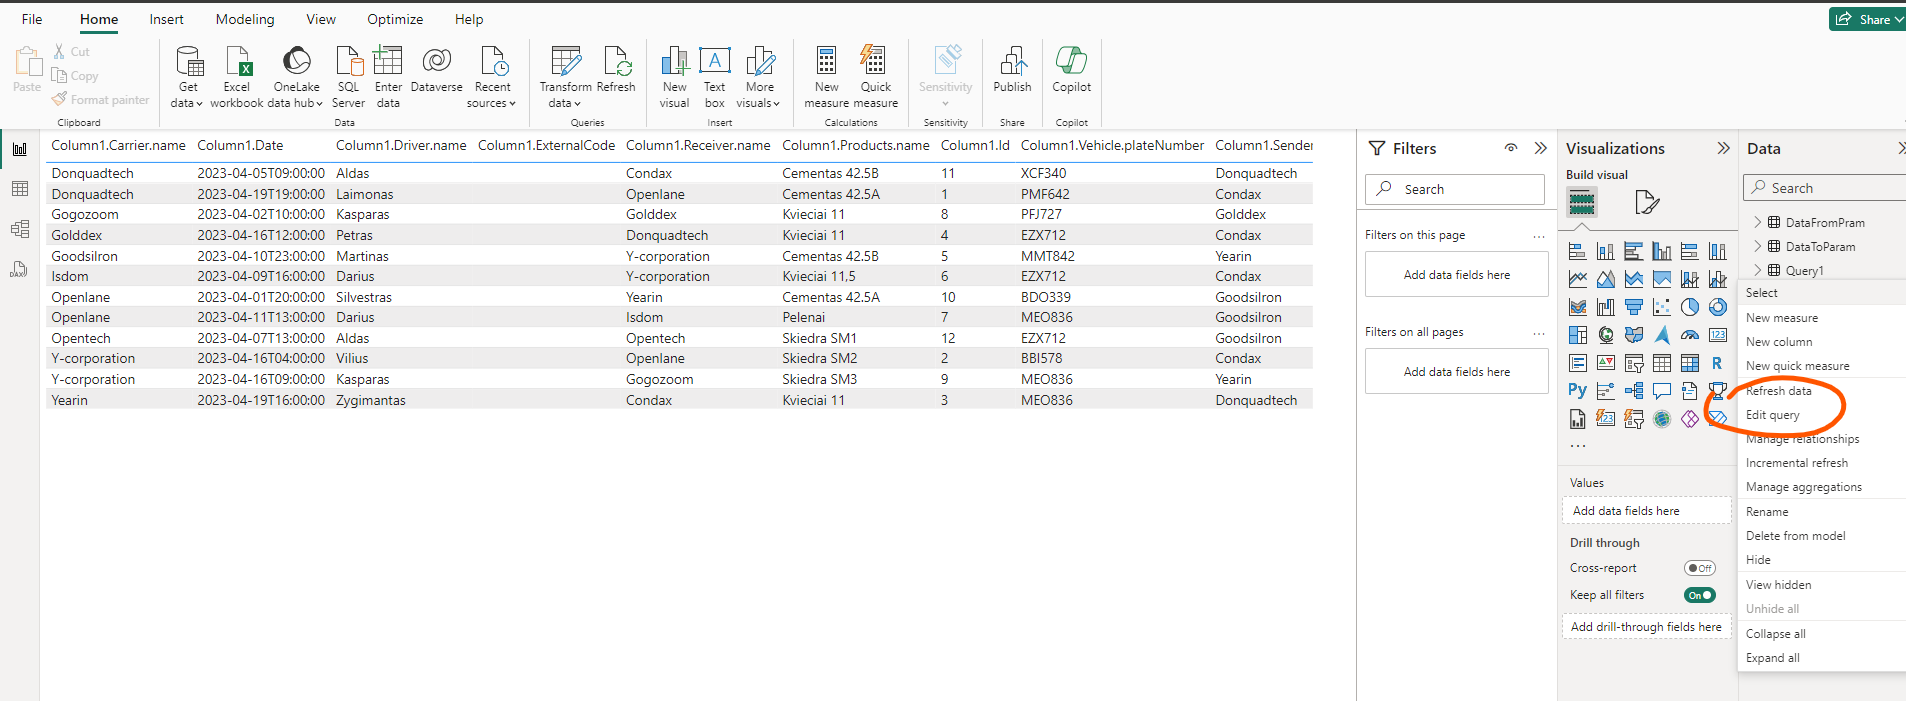Open Copilot from the ribbon

(1071, 70)
